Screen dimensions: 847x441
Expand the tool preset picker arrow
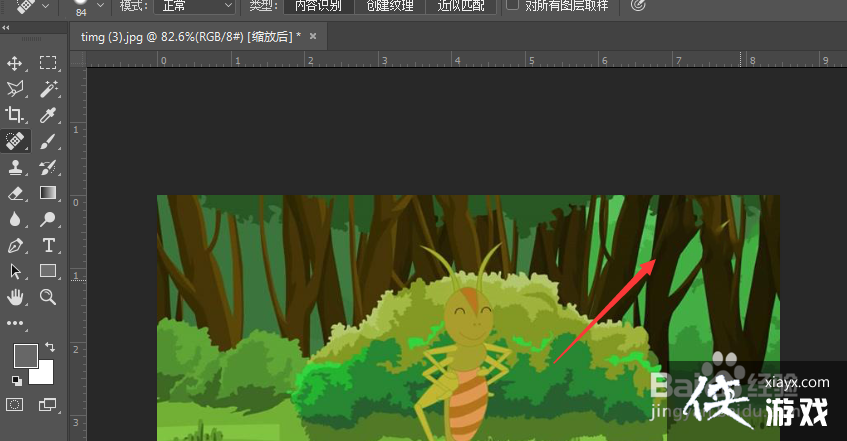click(46, 6)
